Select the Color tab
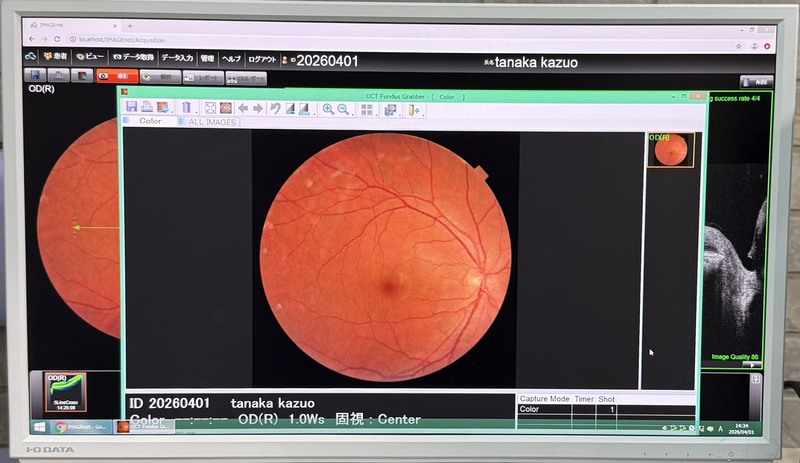This screenshot has height=463, width=800. coord(150,122)
